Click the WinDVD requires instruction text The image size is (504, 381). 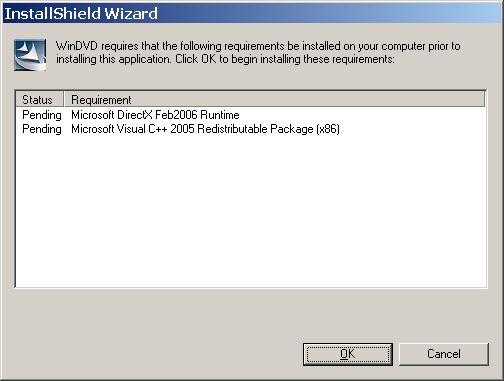(x=258, y=52)
